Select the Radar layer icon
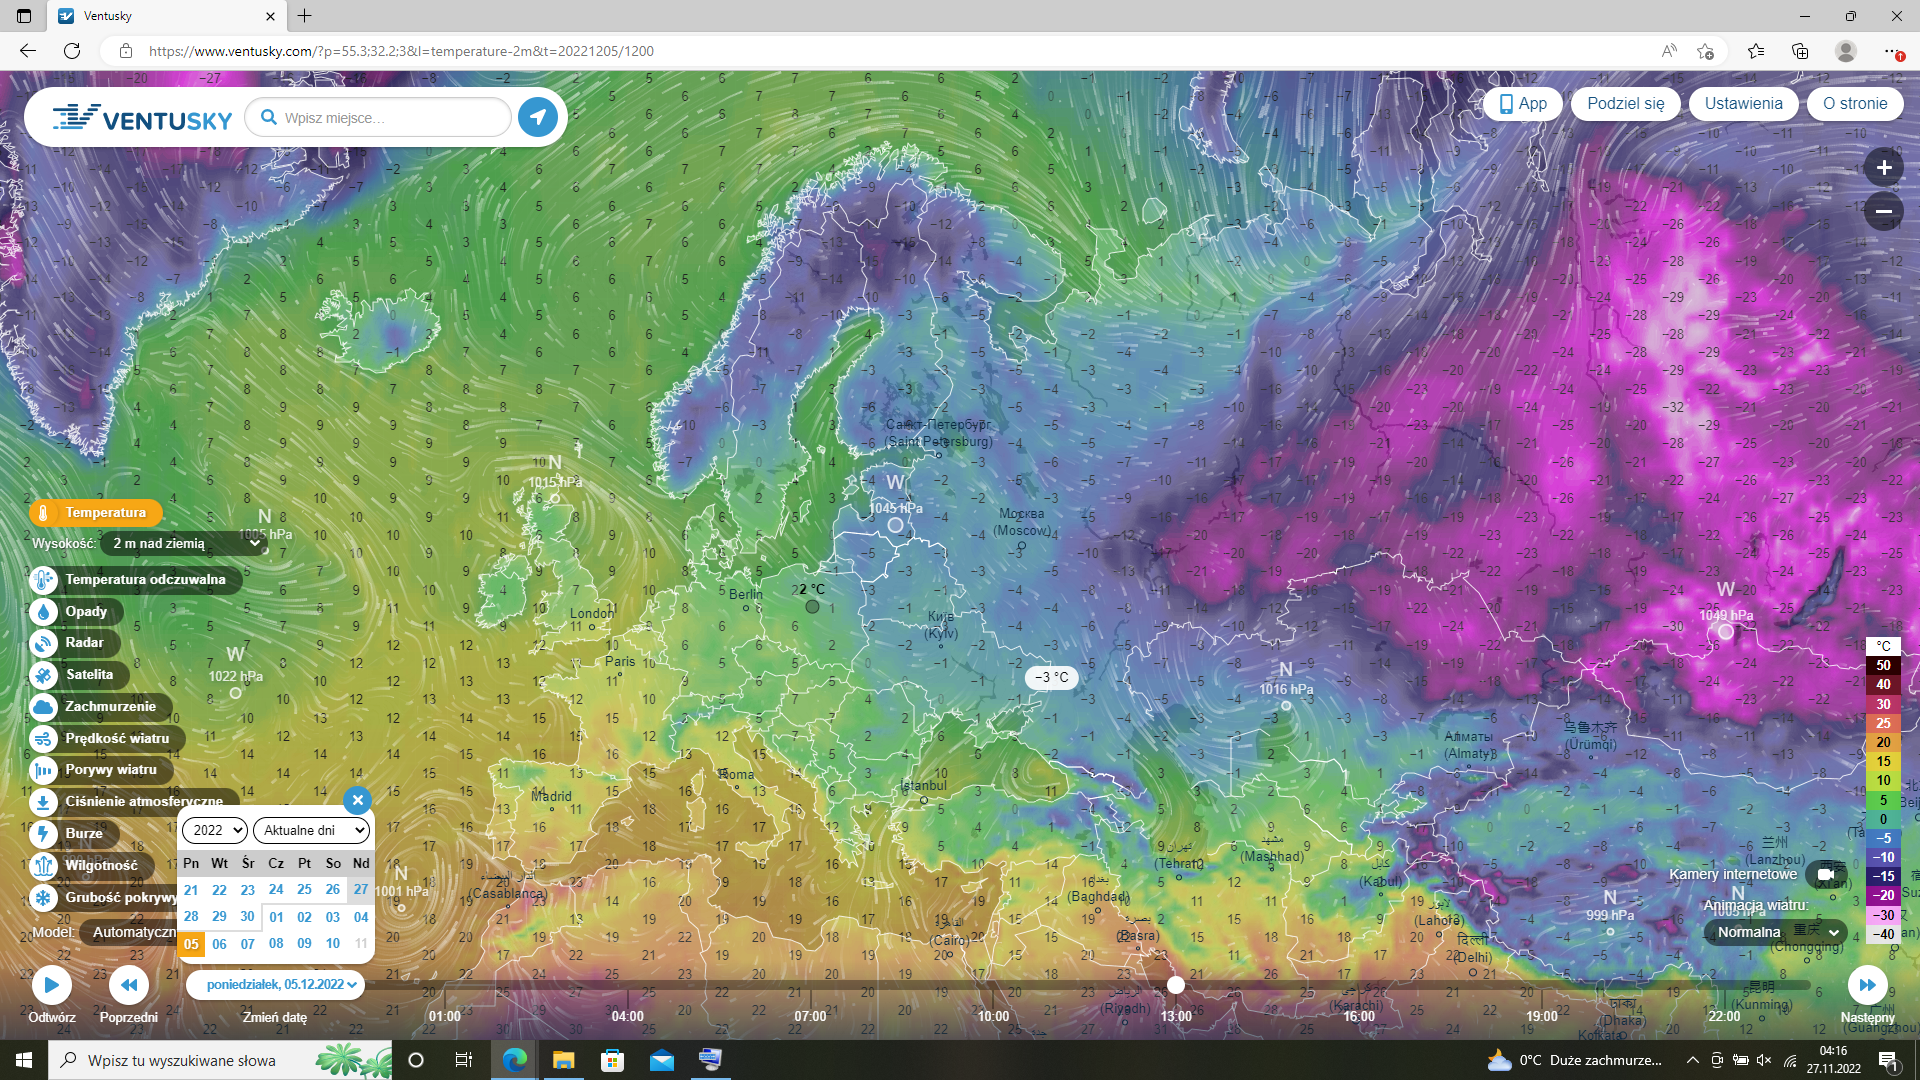This screenshot has height=1080, width=1920. pyautogui.click(x=43, y=643)
